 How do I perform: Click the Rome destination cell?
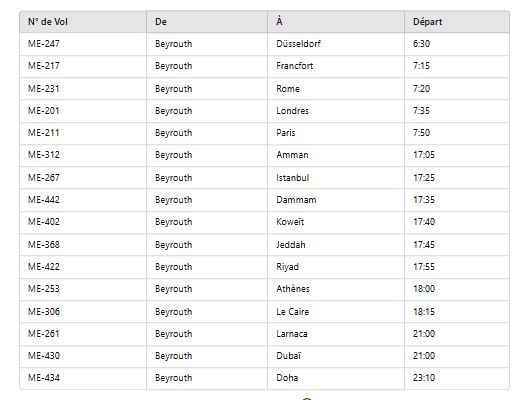336,89
